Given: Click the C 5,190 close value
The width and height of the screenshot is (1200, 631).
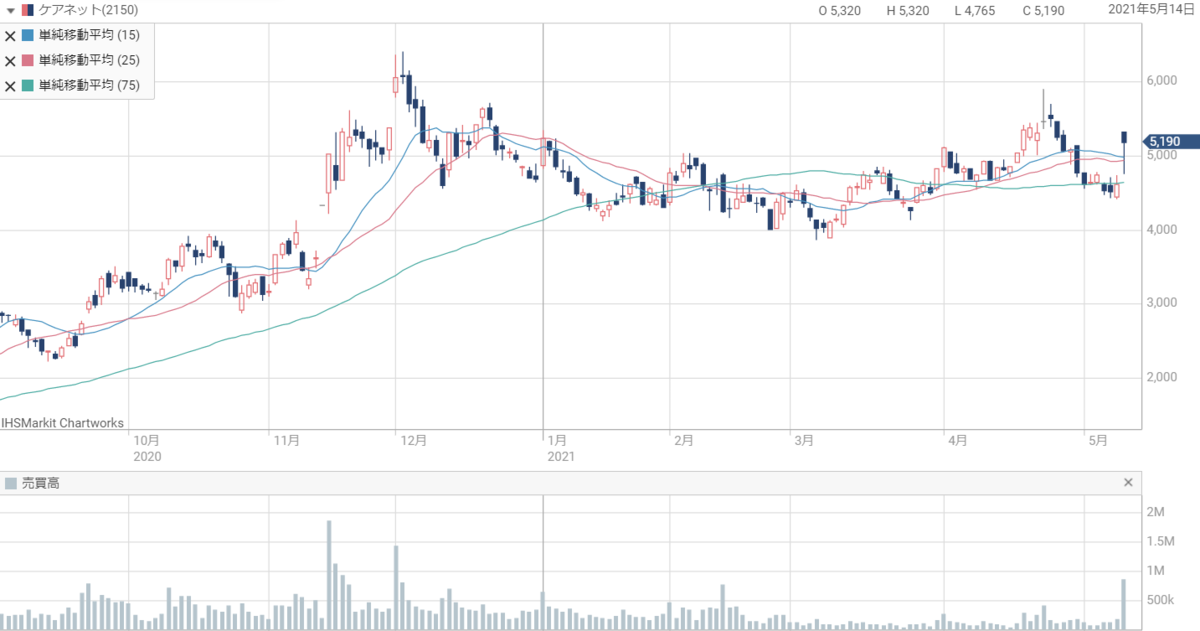Looking at the screenshot, I should [x=1043, y=11].
